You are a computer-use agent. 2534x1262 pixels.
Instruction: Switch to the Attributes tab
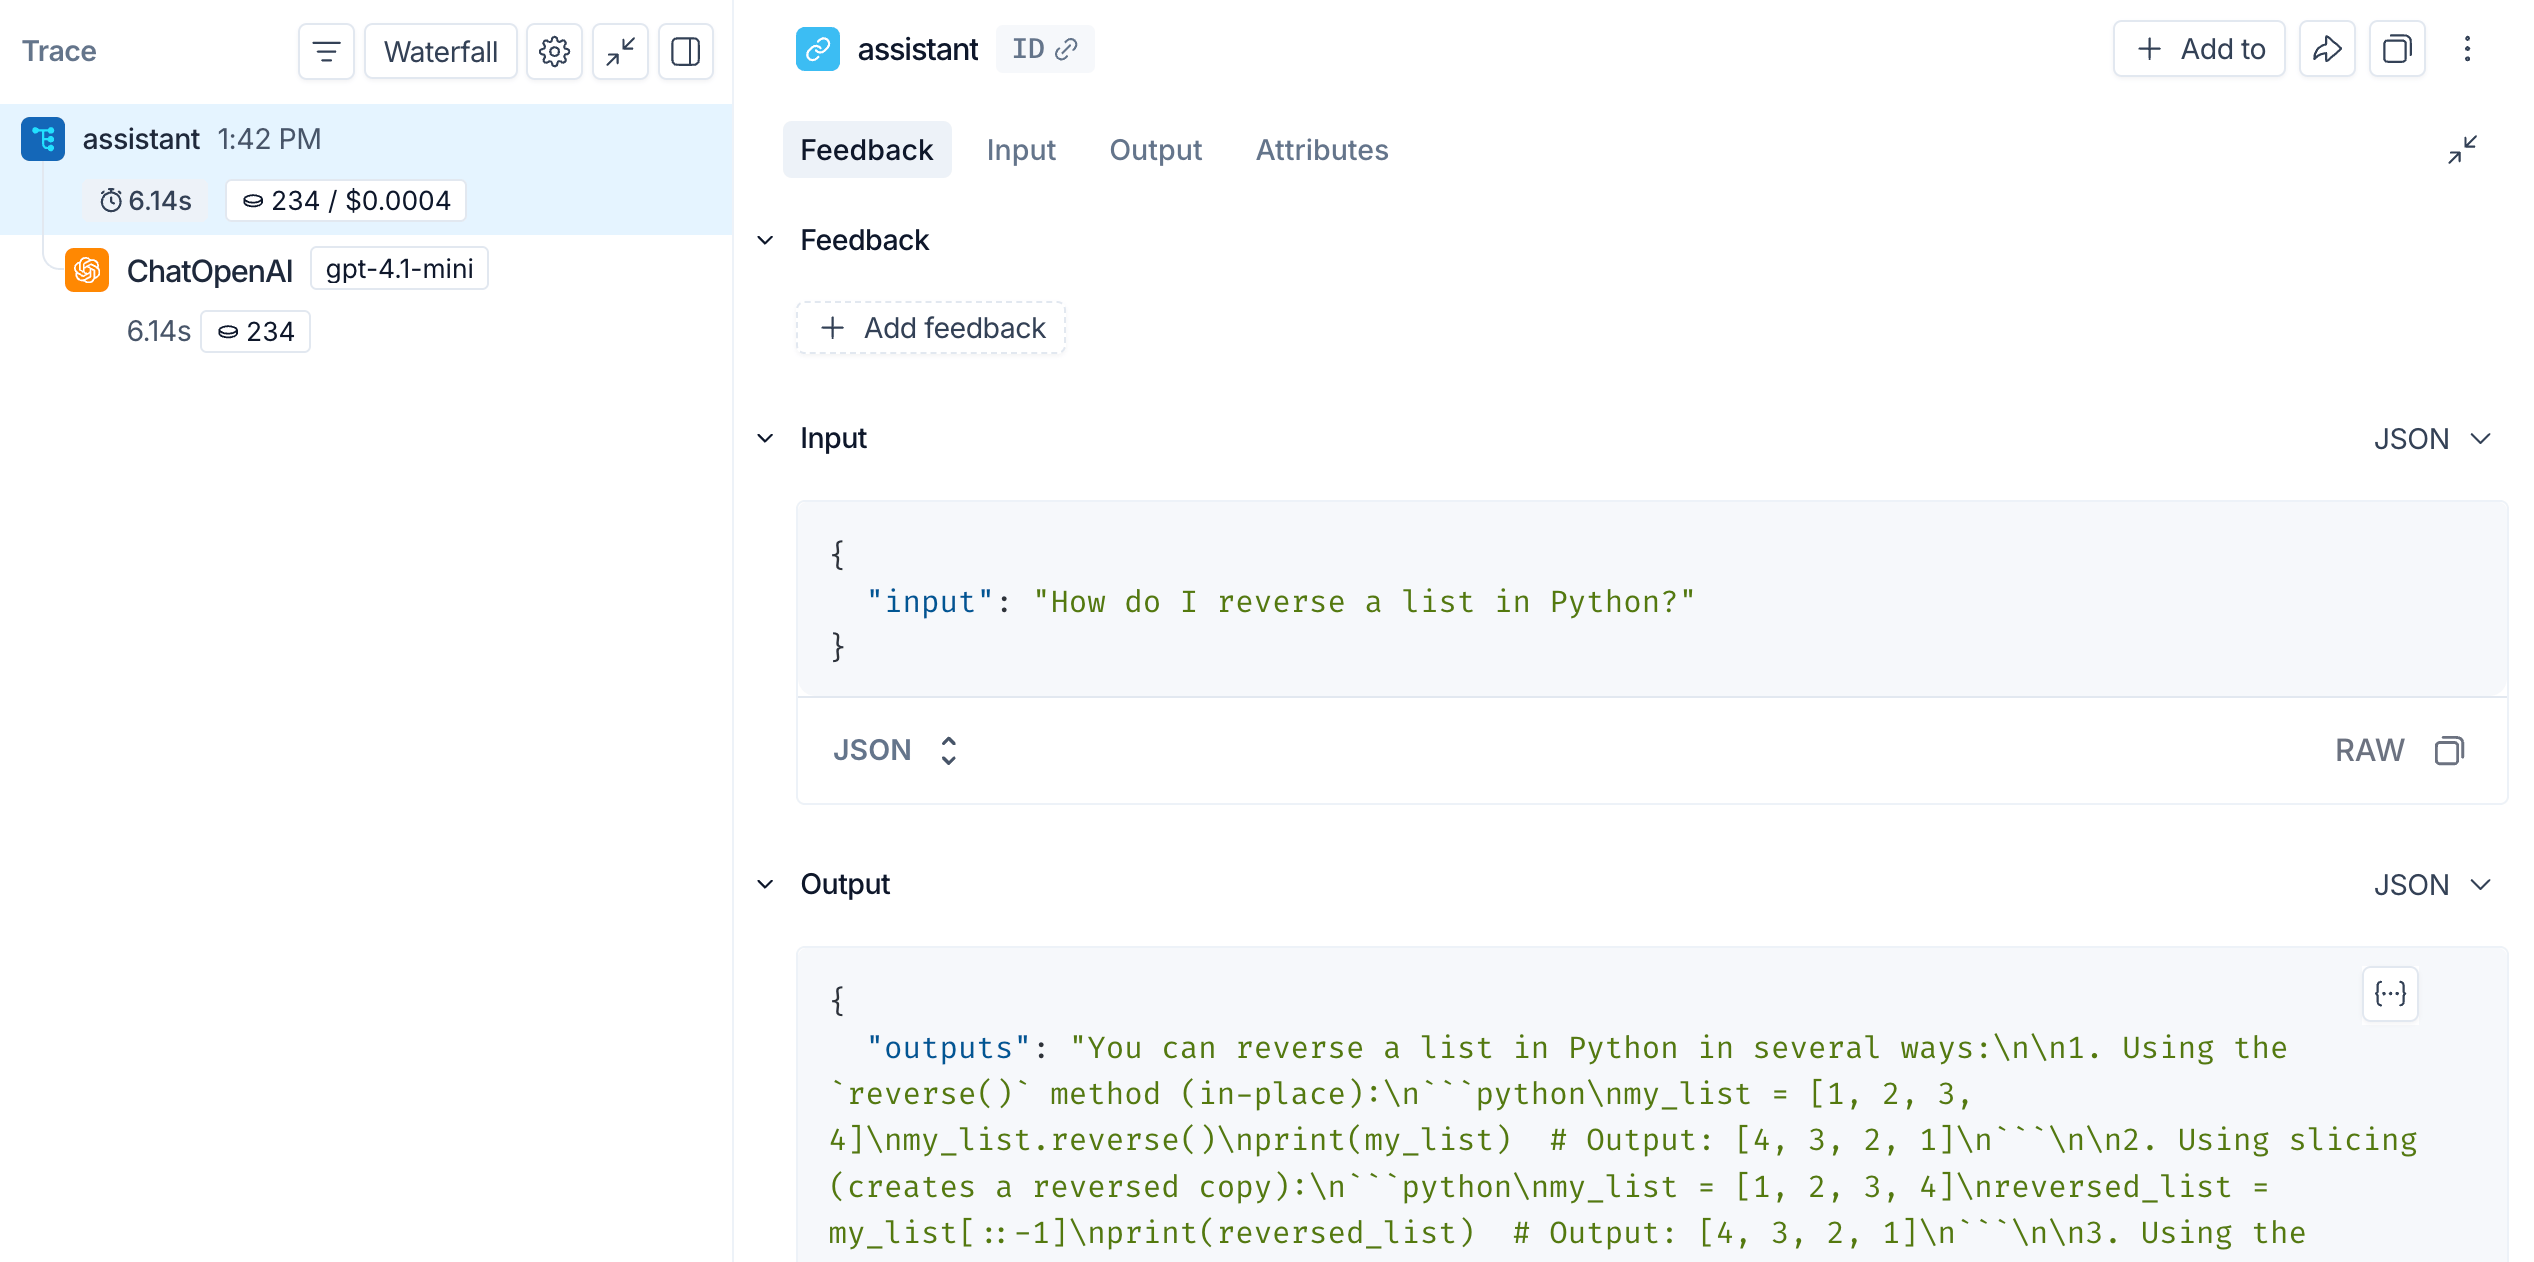pyautogui.click(x=1321, y=150)
